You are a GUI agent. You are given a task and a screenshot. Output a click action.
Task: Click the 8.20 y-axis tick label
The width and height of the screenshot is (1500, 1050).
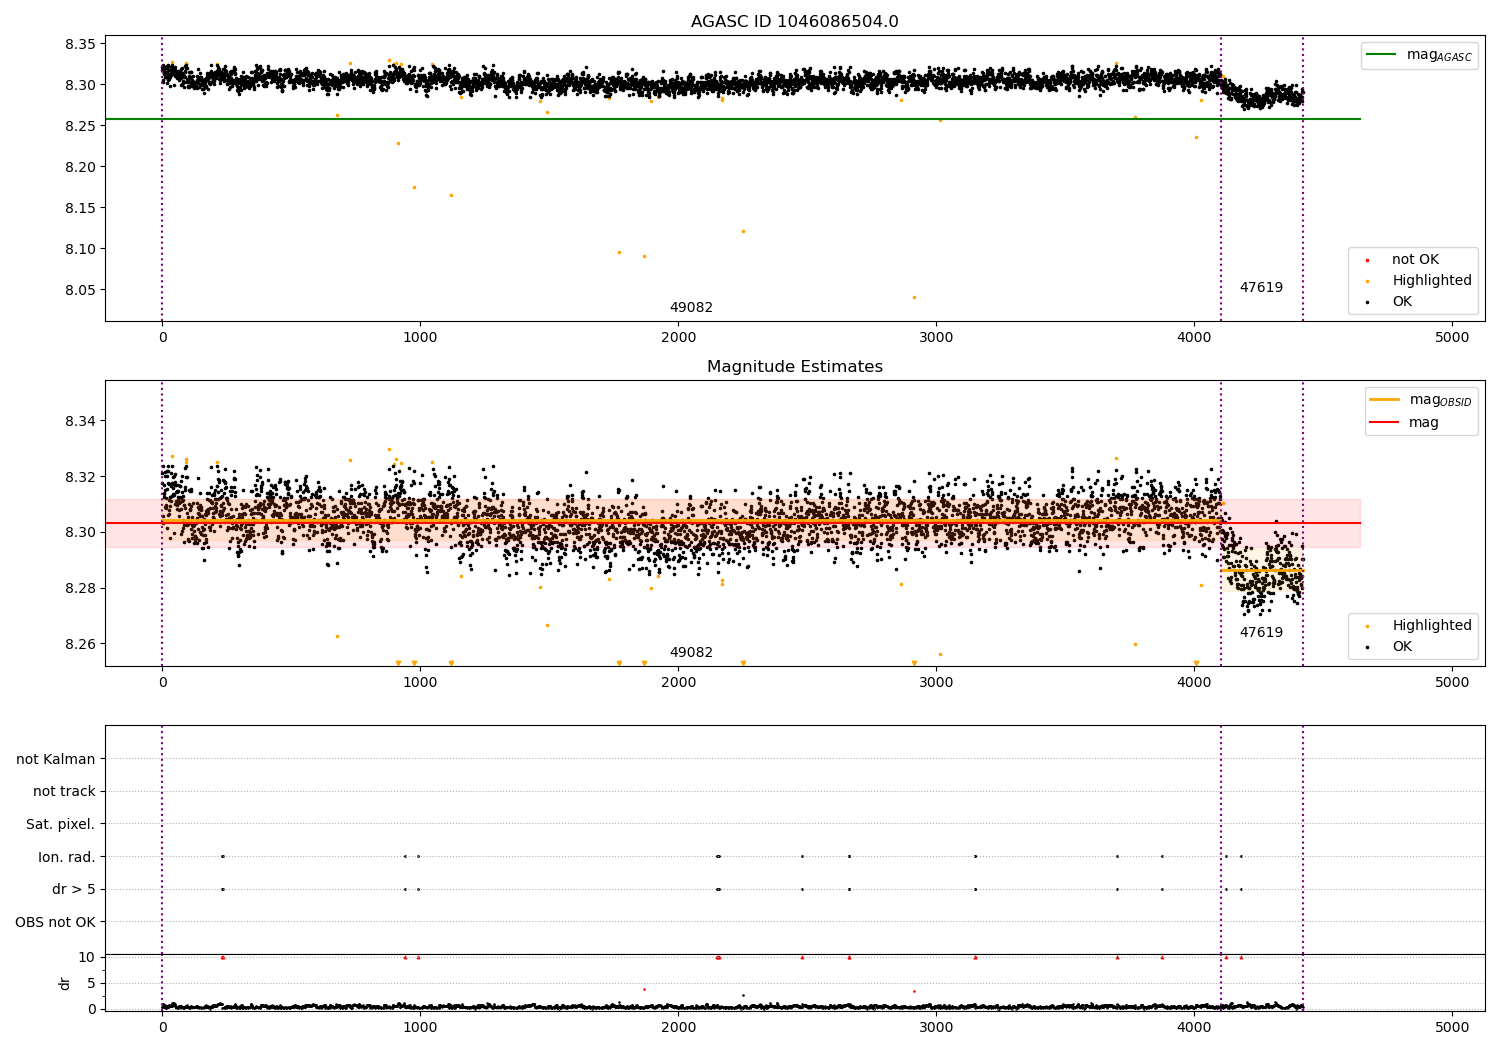click(81, 168)
